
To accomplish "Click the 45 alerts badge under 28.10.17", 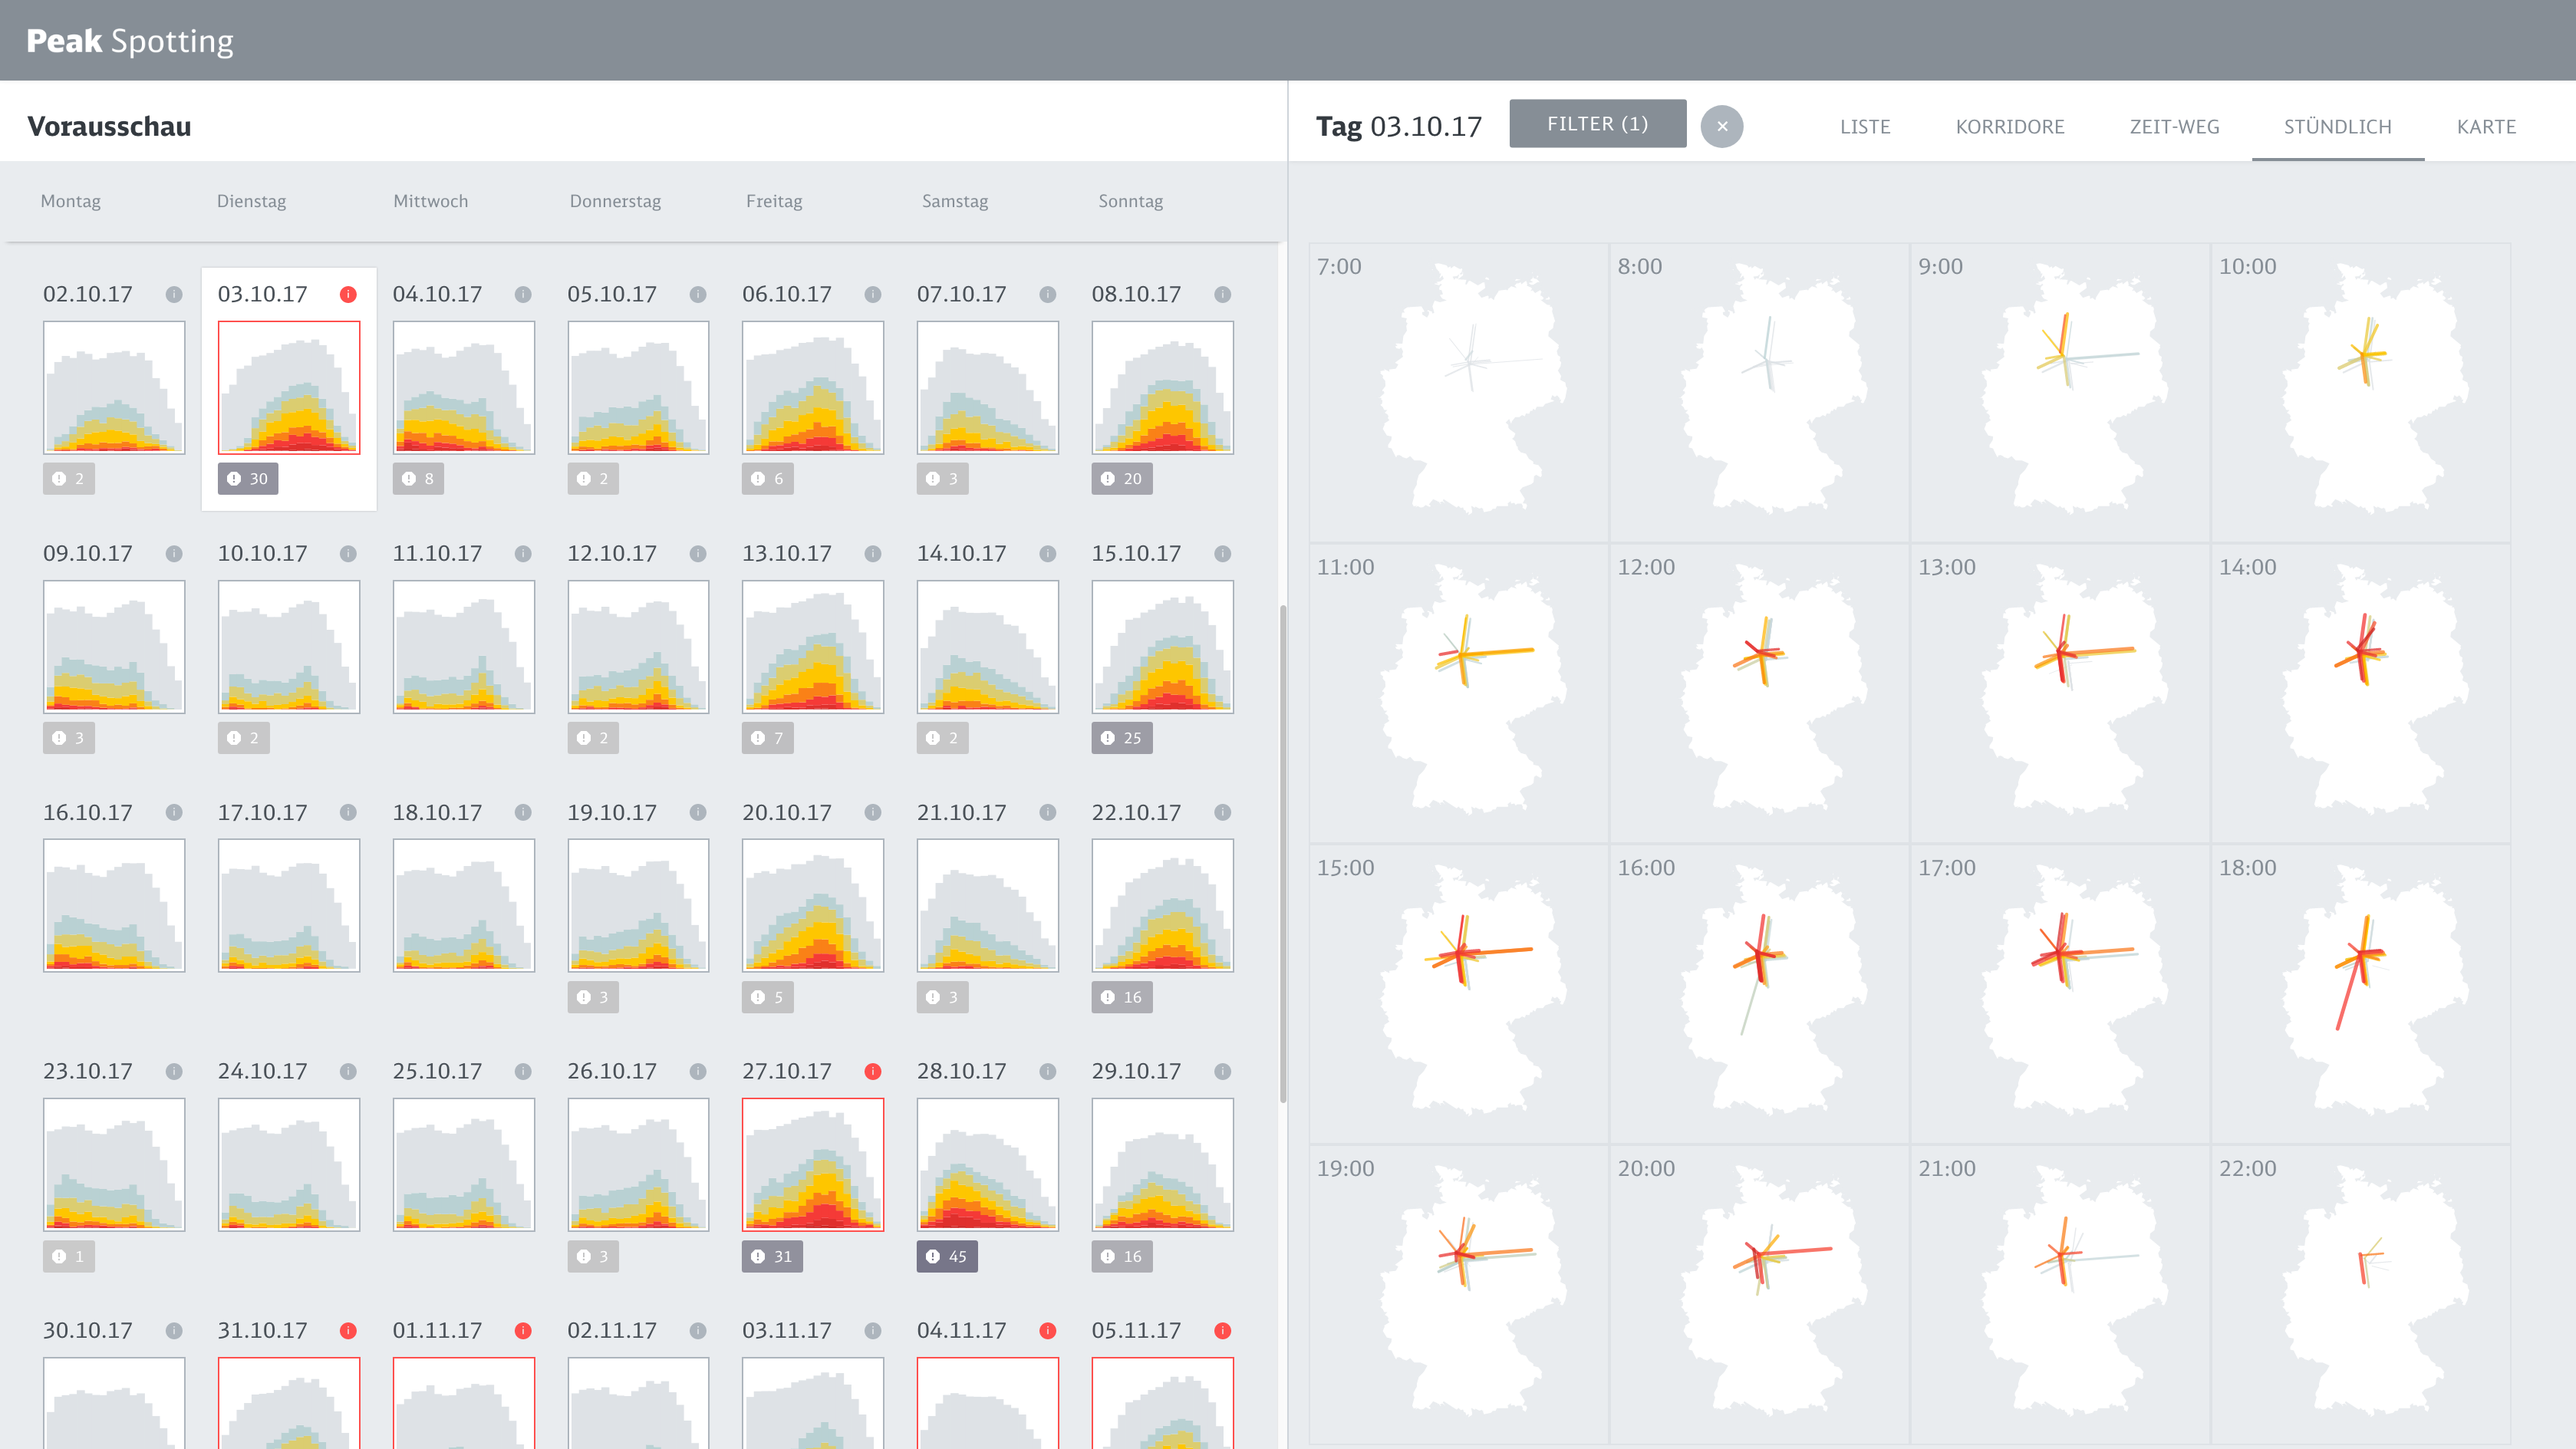I will 946,1256.
